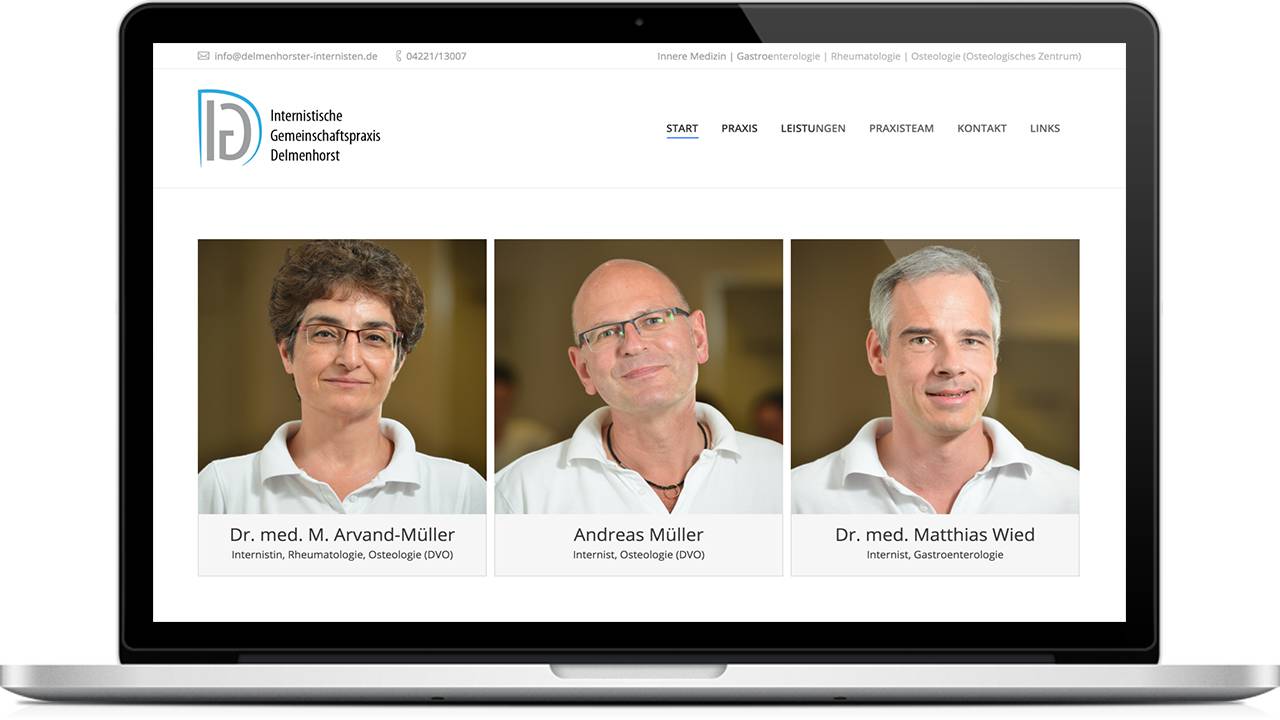
Task: Click the phone icon next to 04221/13007
Action: coord(398,56)
